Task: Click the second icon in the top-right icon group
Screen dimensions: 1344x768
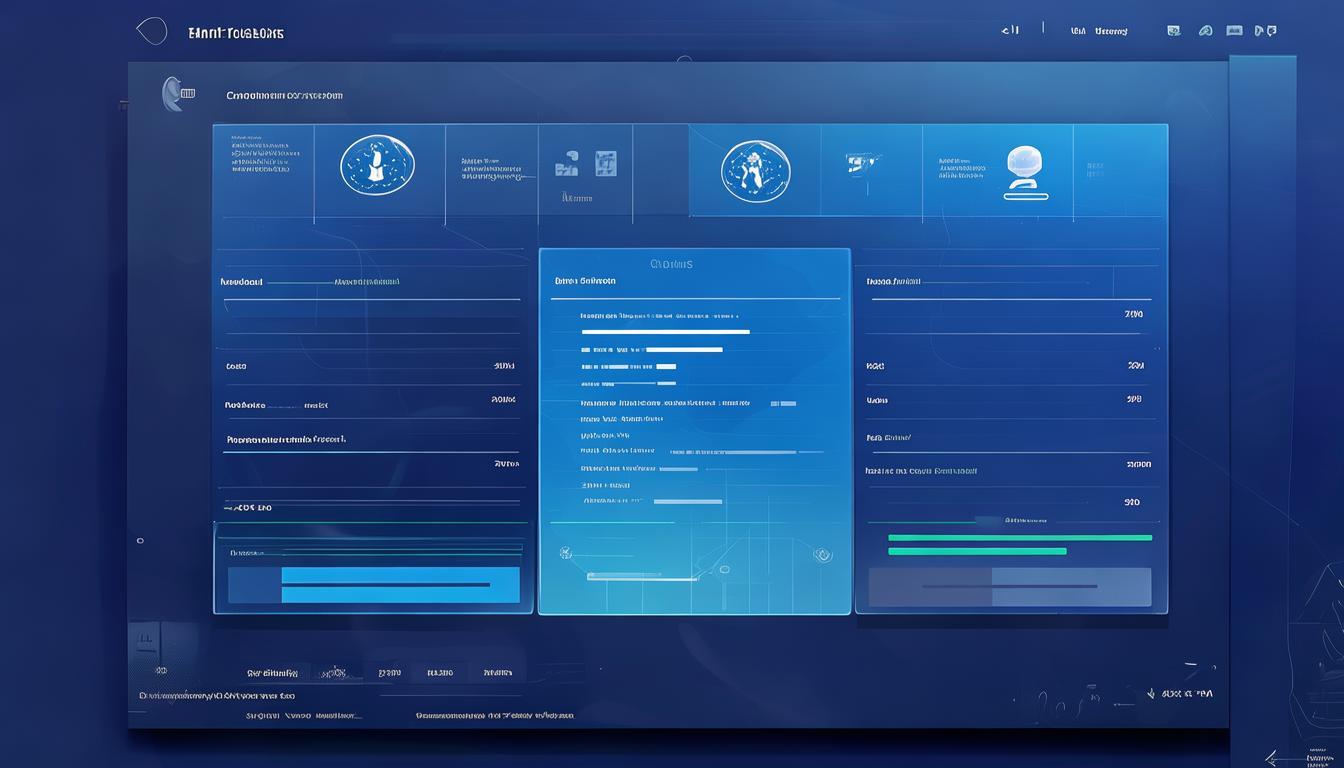Action: pos(1205,31)
